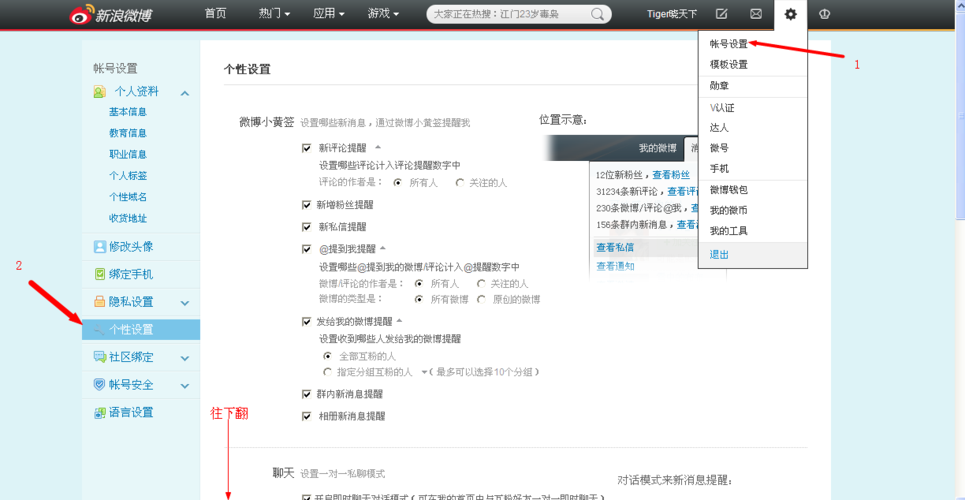Collapse the 新评论提醒 options arrow
Viewport: 965px width, 500px height.
coord(378,147)
